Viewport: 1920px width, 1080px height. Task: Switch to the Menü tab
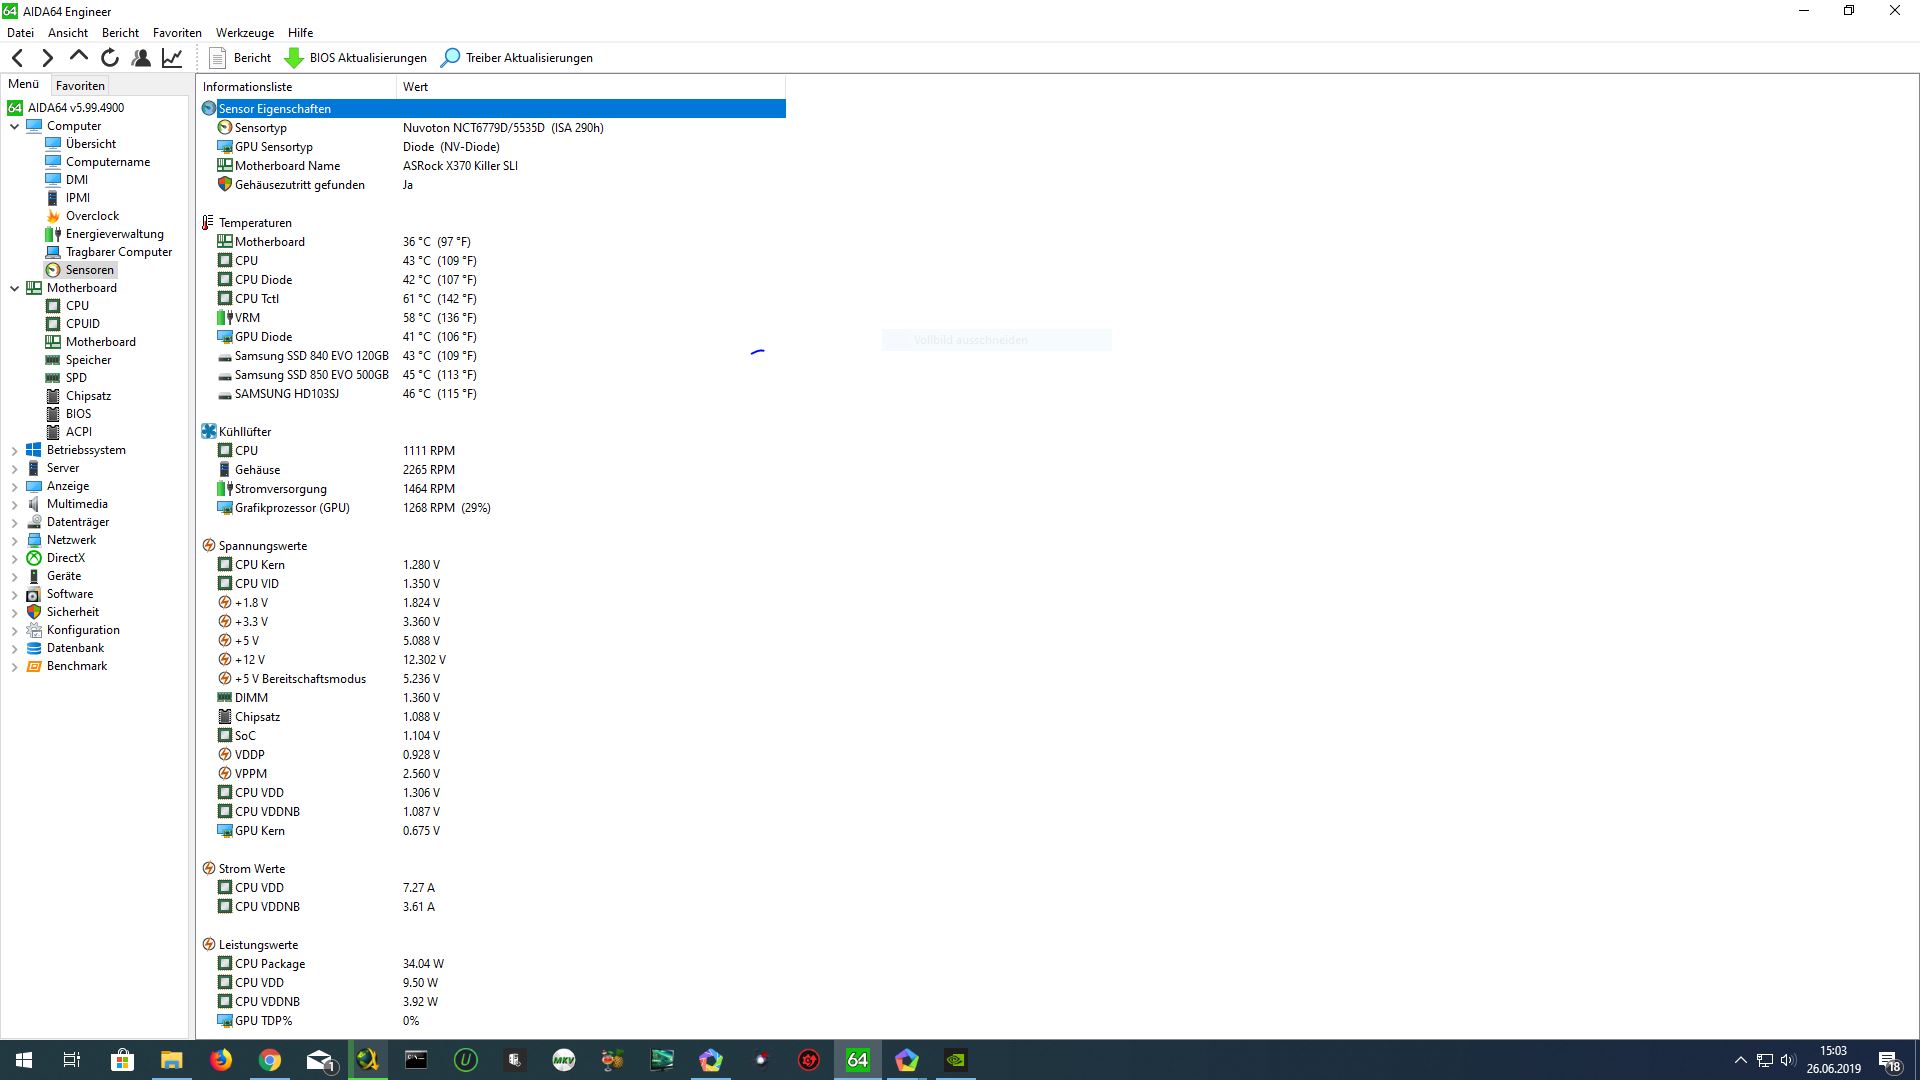pos(23,84)
